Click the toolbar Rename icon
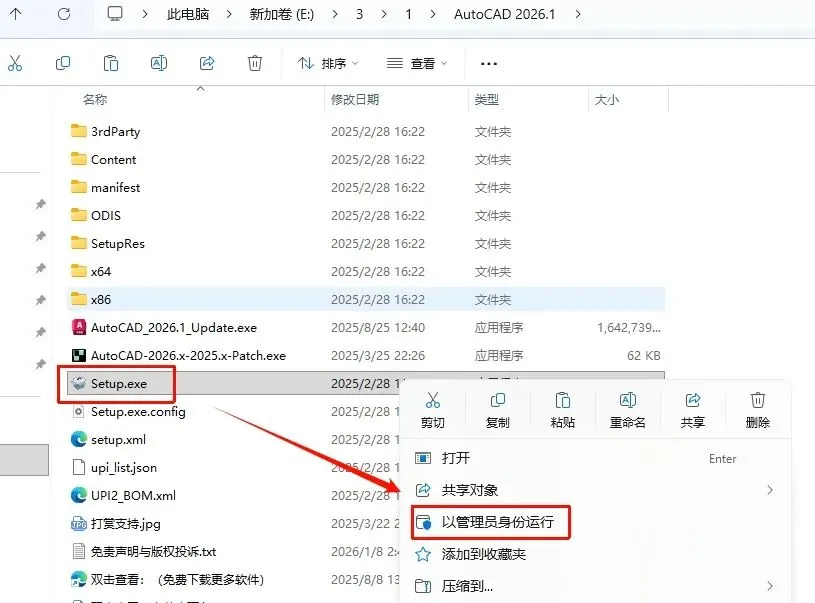The image size is (815, 603). 159,63
